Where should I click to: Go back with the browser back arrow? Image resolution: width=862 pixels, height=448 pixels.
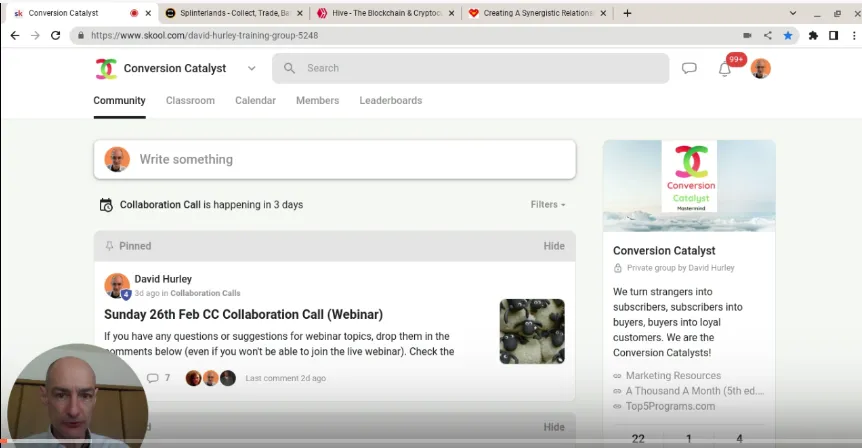click(15, 35)
